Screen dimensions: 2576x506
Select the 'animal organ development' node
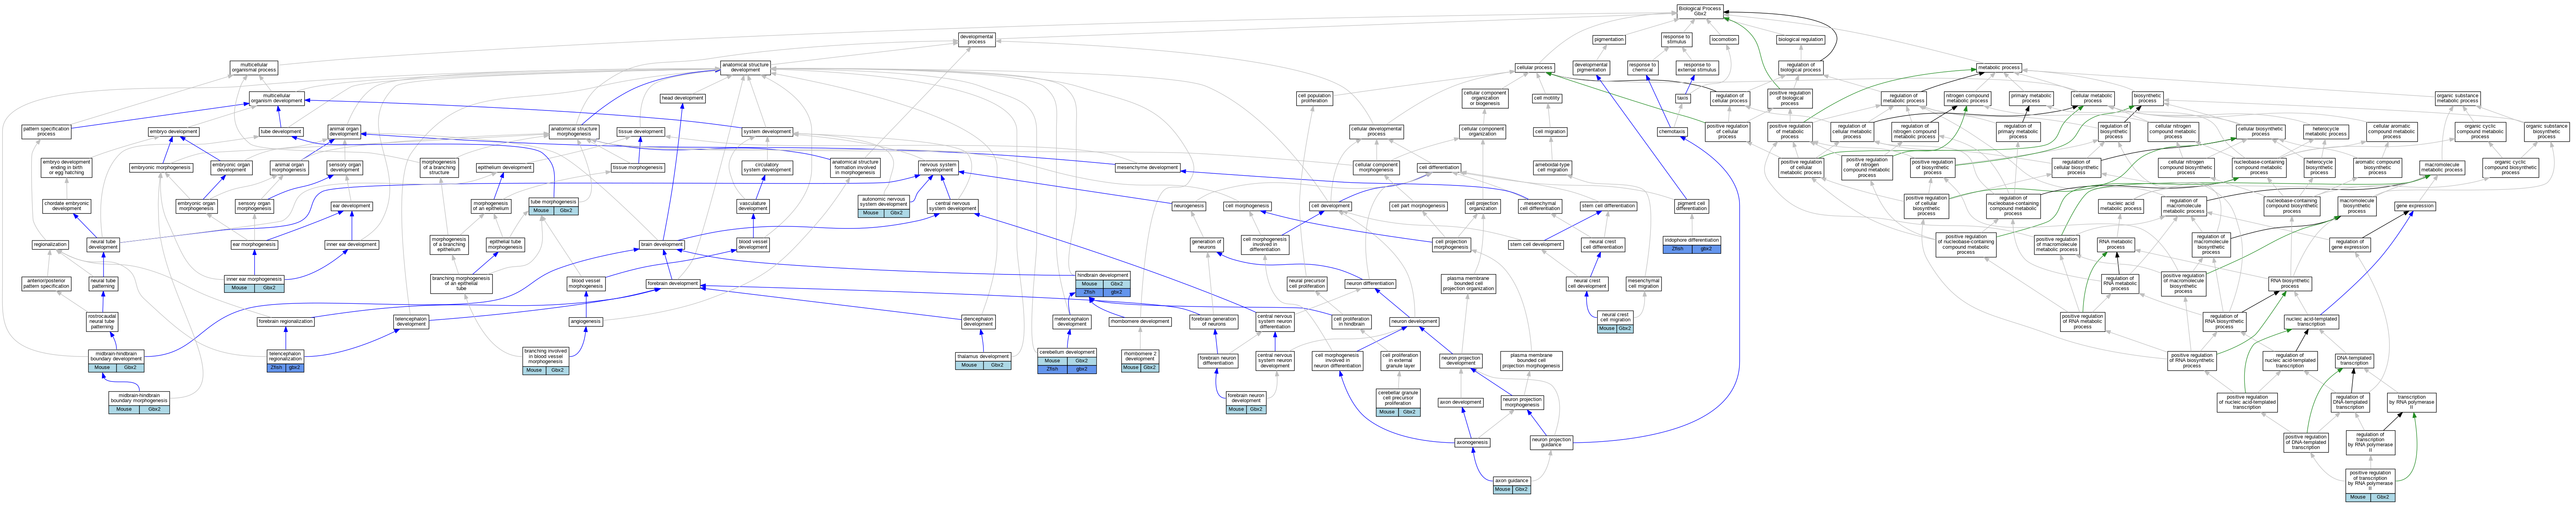pos(344,131)
